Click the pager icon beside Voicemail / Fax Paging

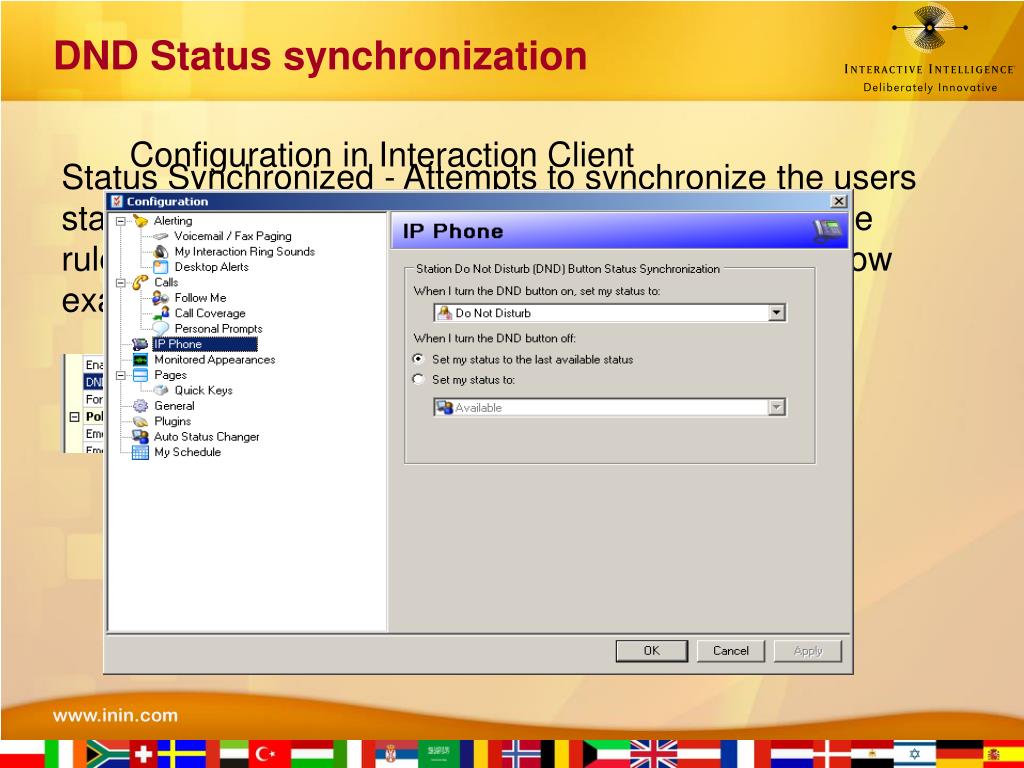(161, 236)
